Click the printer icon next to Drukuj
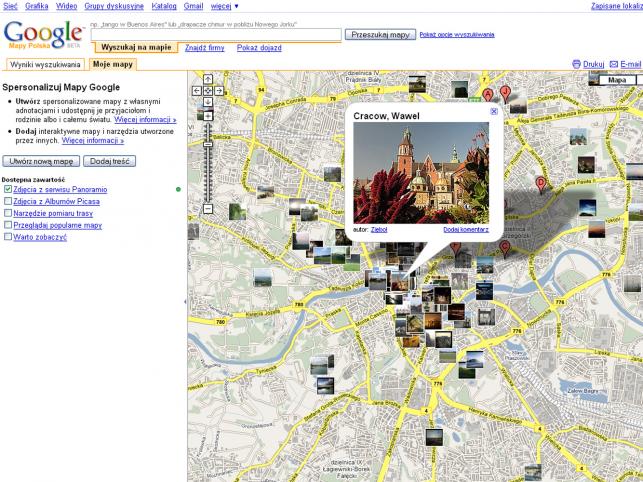Screen dimensions: 643x482 (577, 64)
